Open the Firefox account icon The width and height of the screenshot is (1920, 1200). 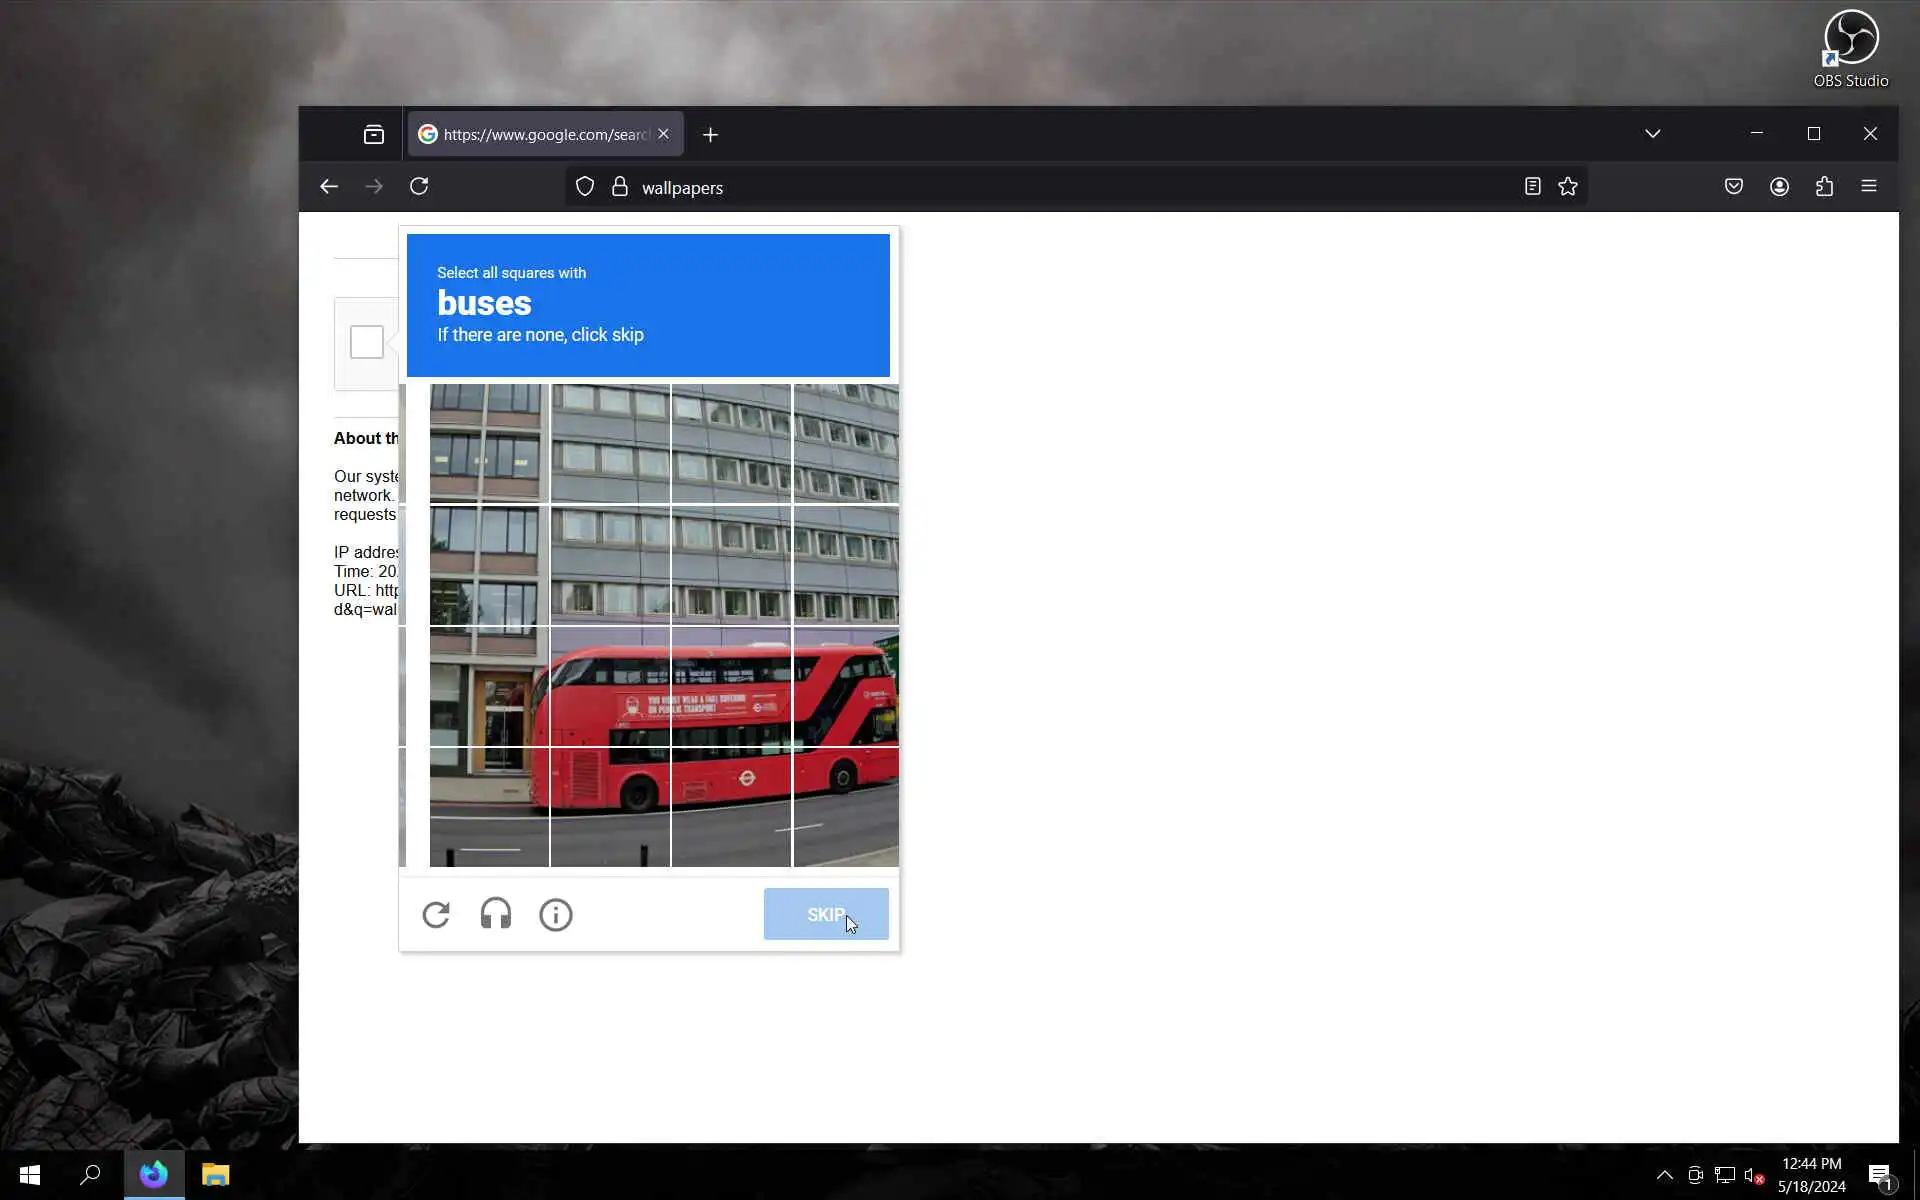coord(1779,187)
